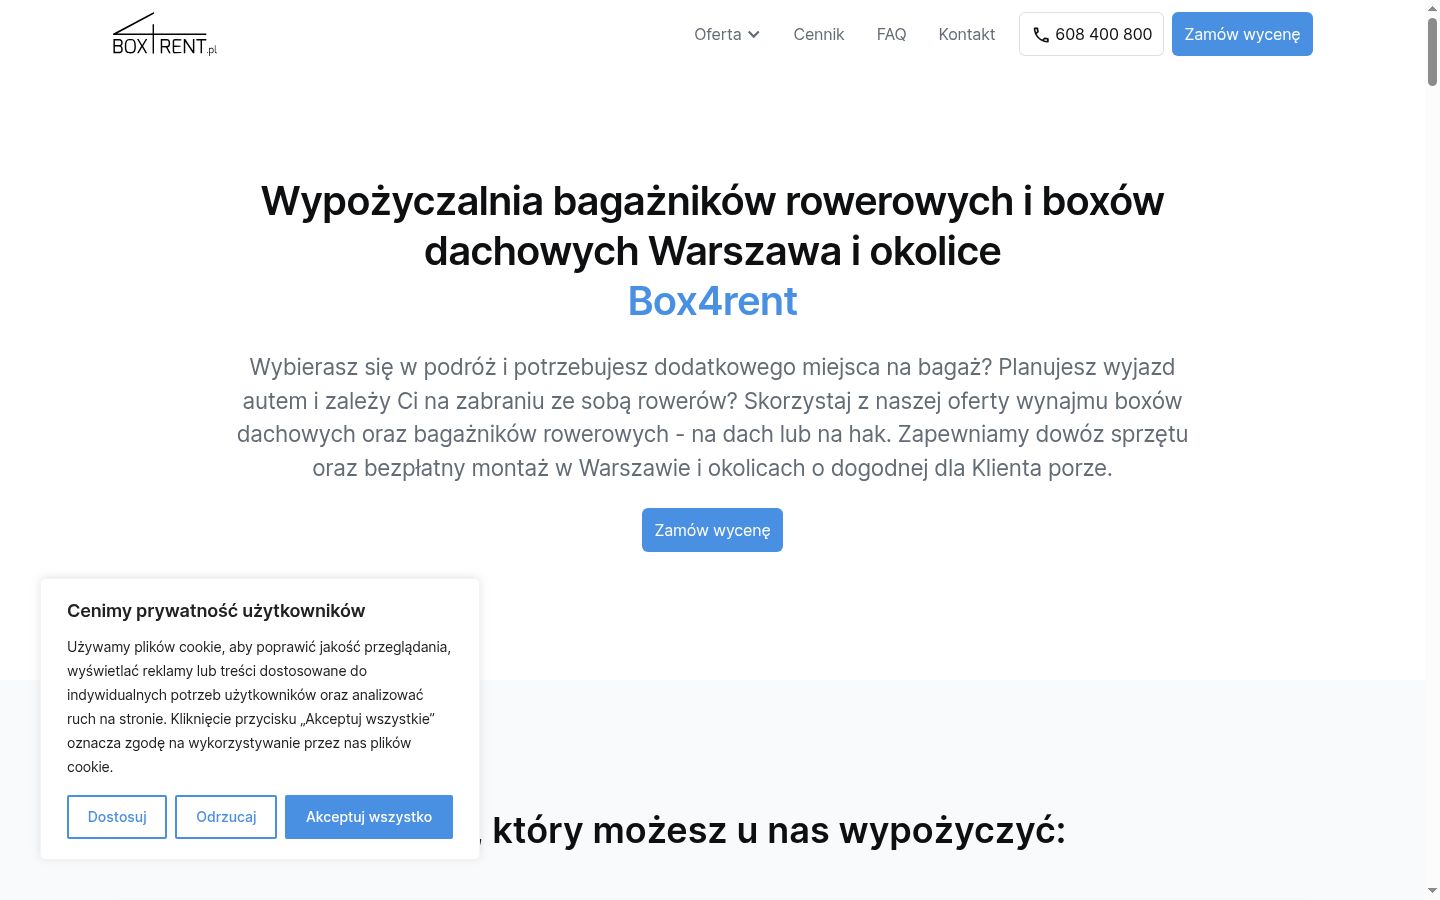Open the Box4Rent logo homepage link
1440x900 pixels.
164,34
